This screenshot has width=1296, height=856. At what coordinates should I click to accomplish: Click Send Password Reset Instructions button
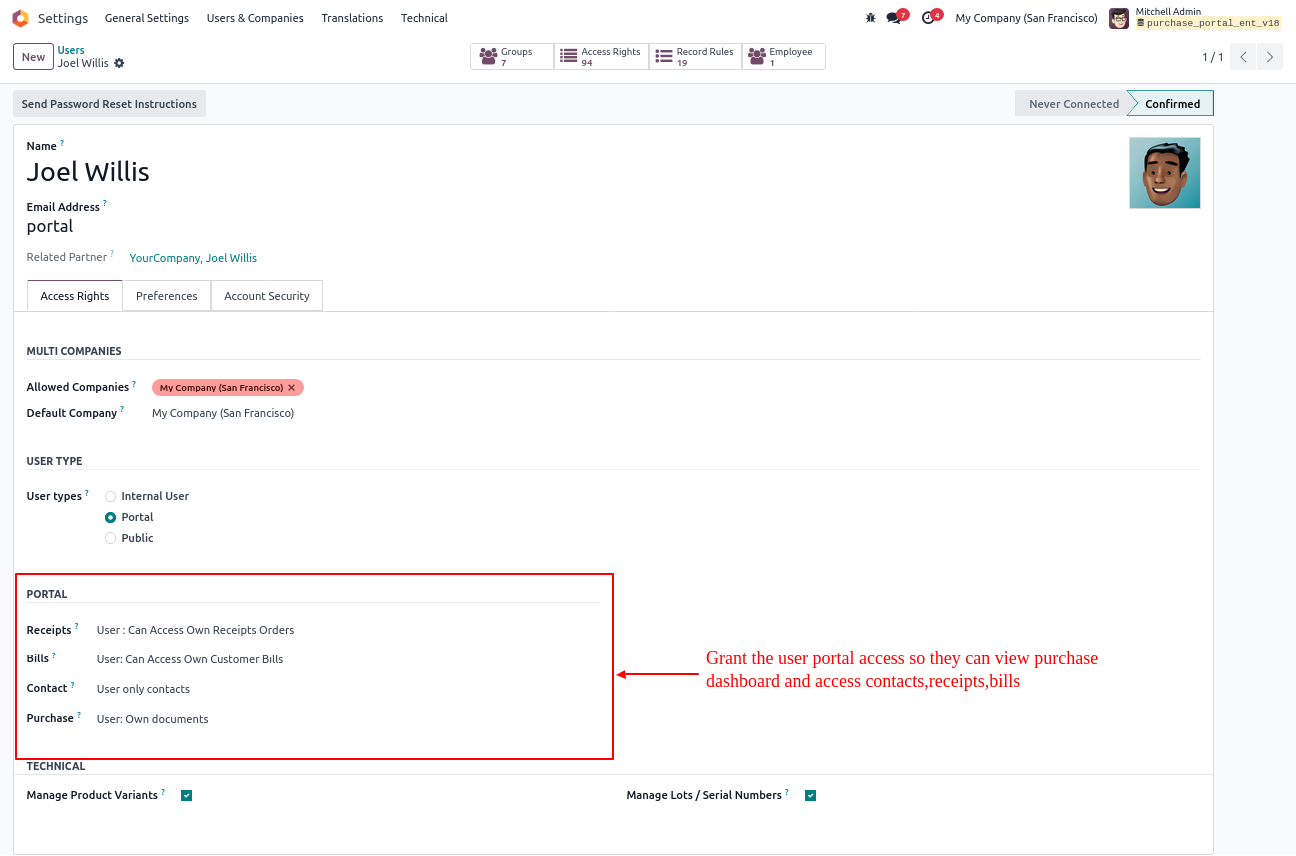pyautogui.click(x=109, y=104)
